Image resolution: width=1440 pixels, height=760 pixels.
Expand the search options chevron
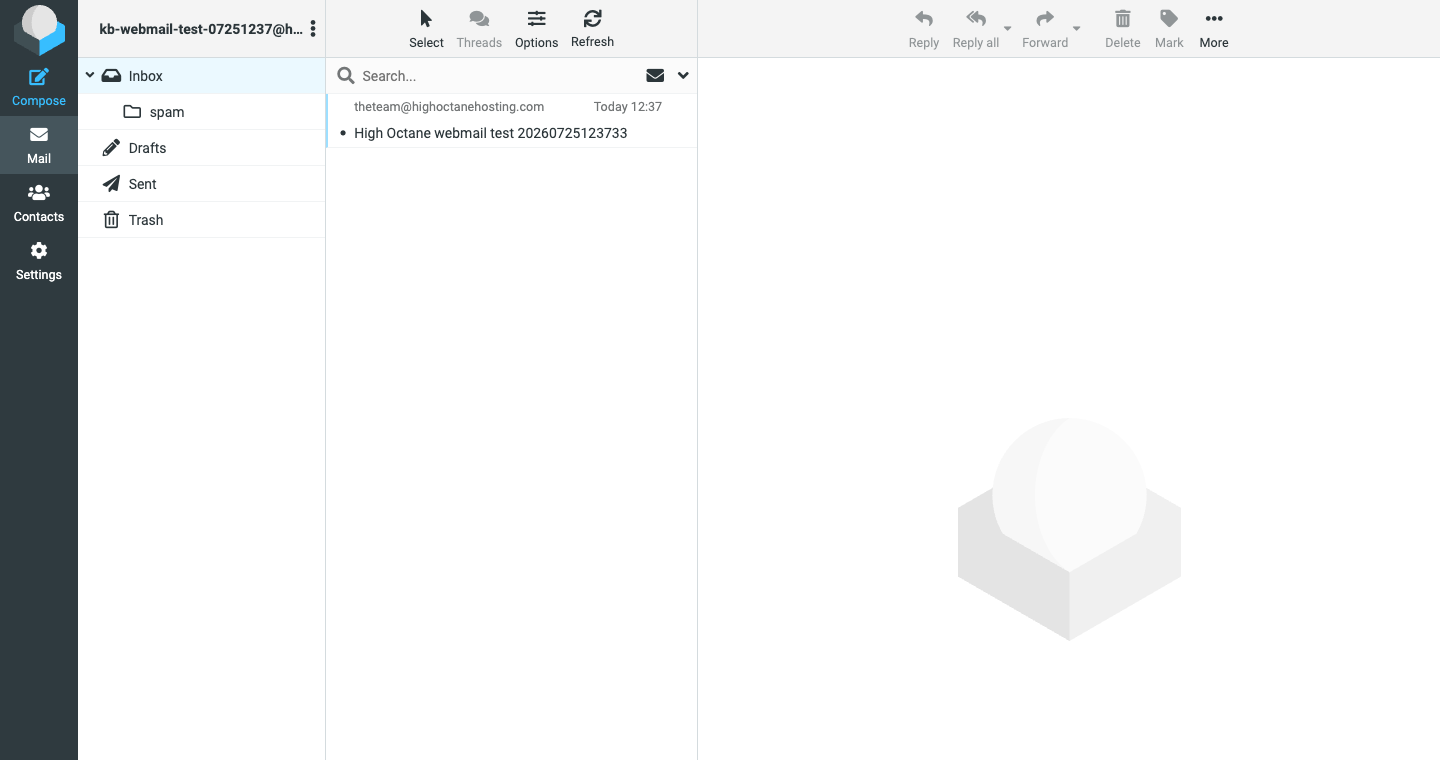point(684,76)
